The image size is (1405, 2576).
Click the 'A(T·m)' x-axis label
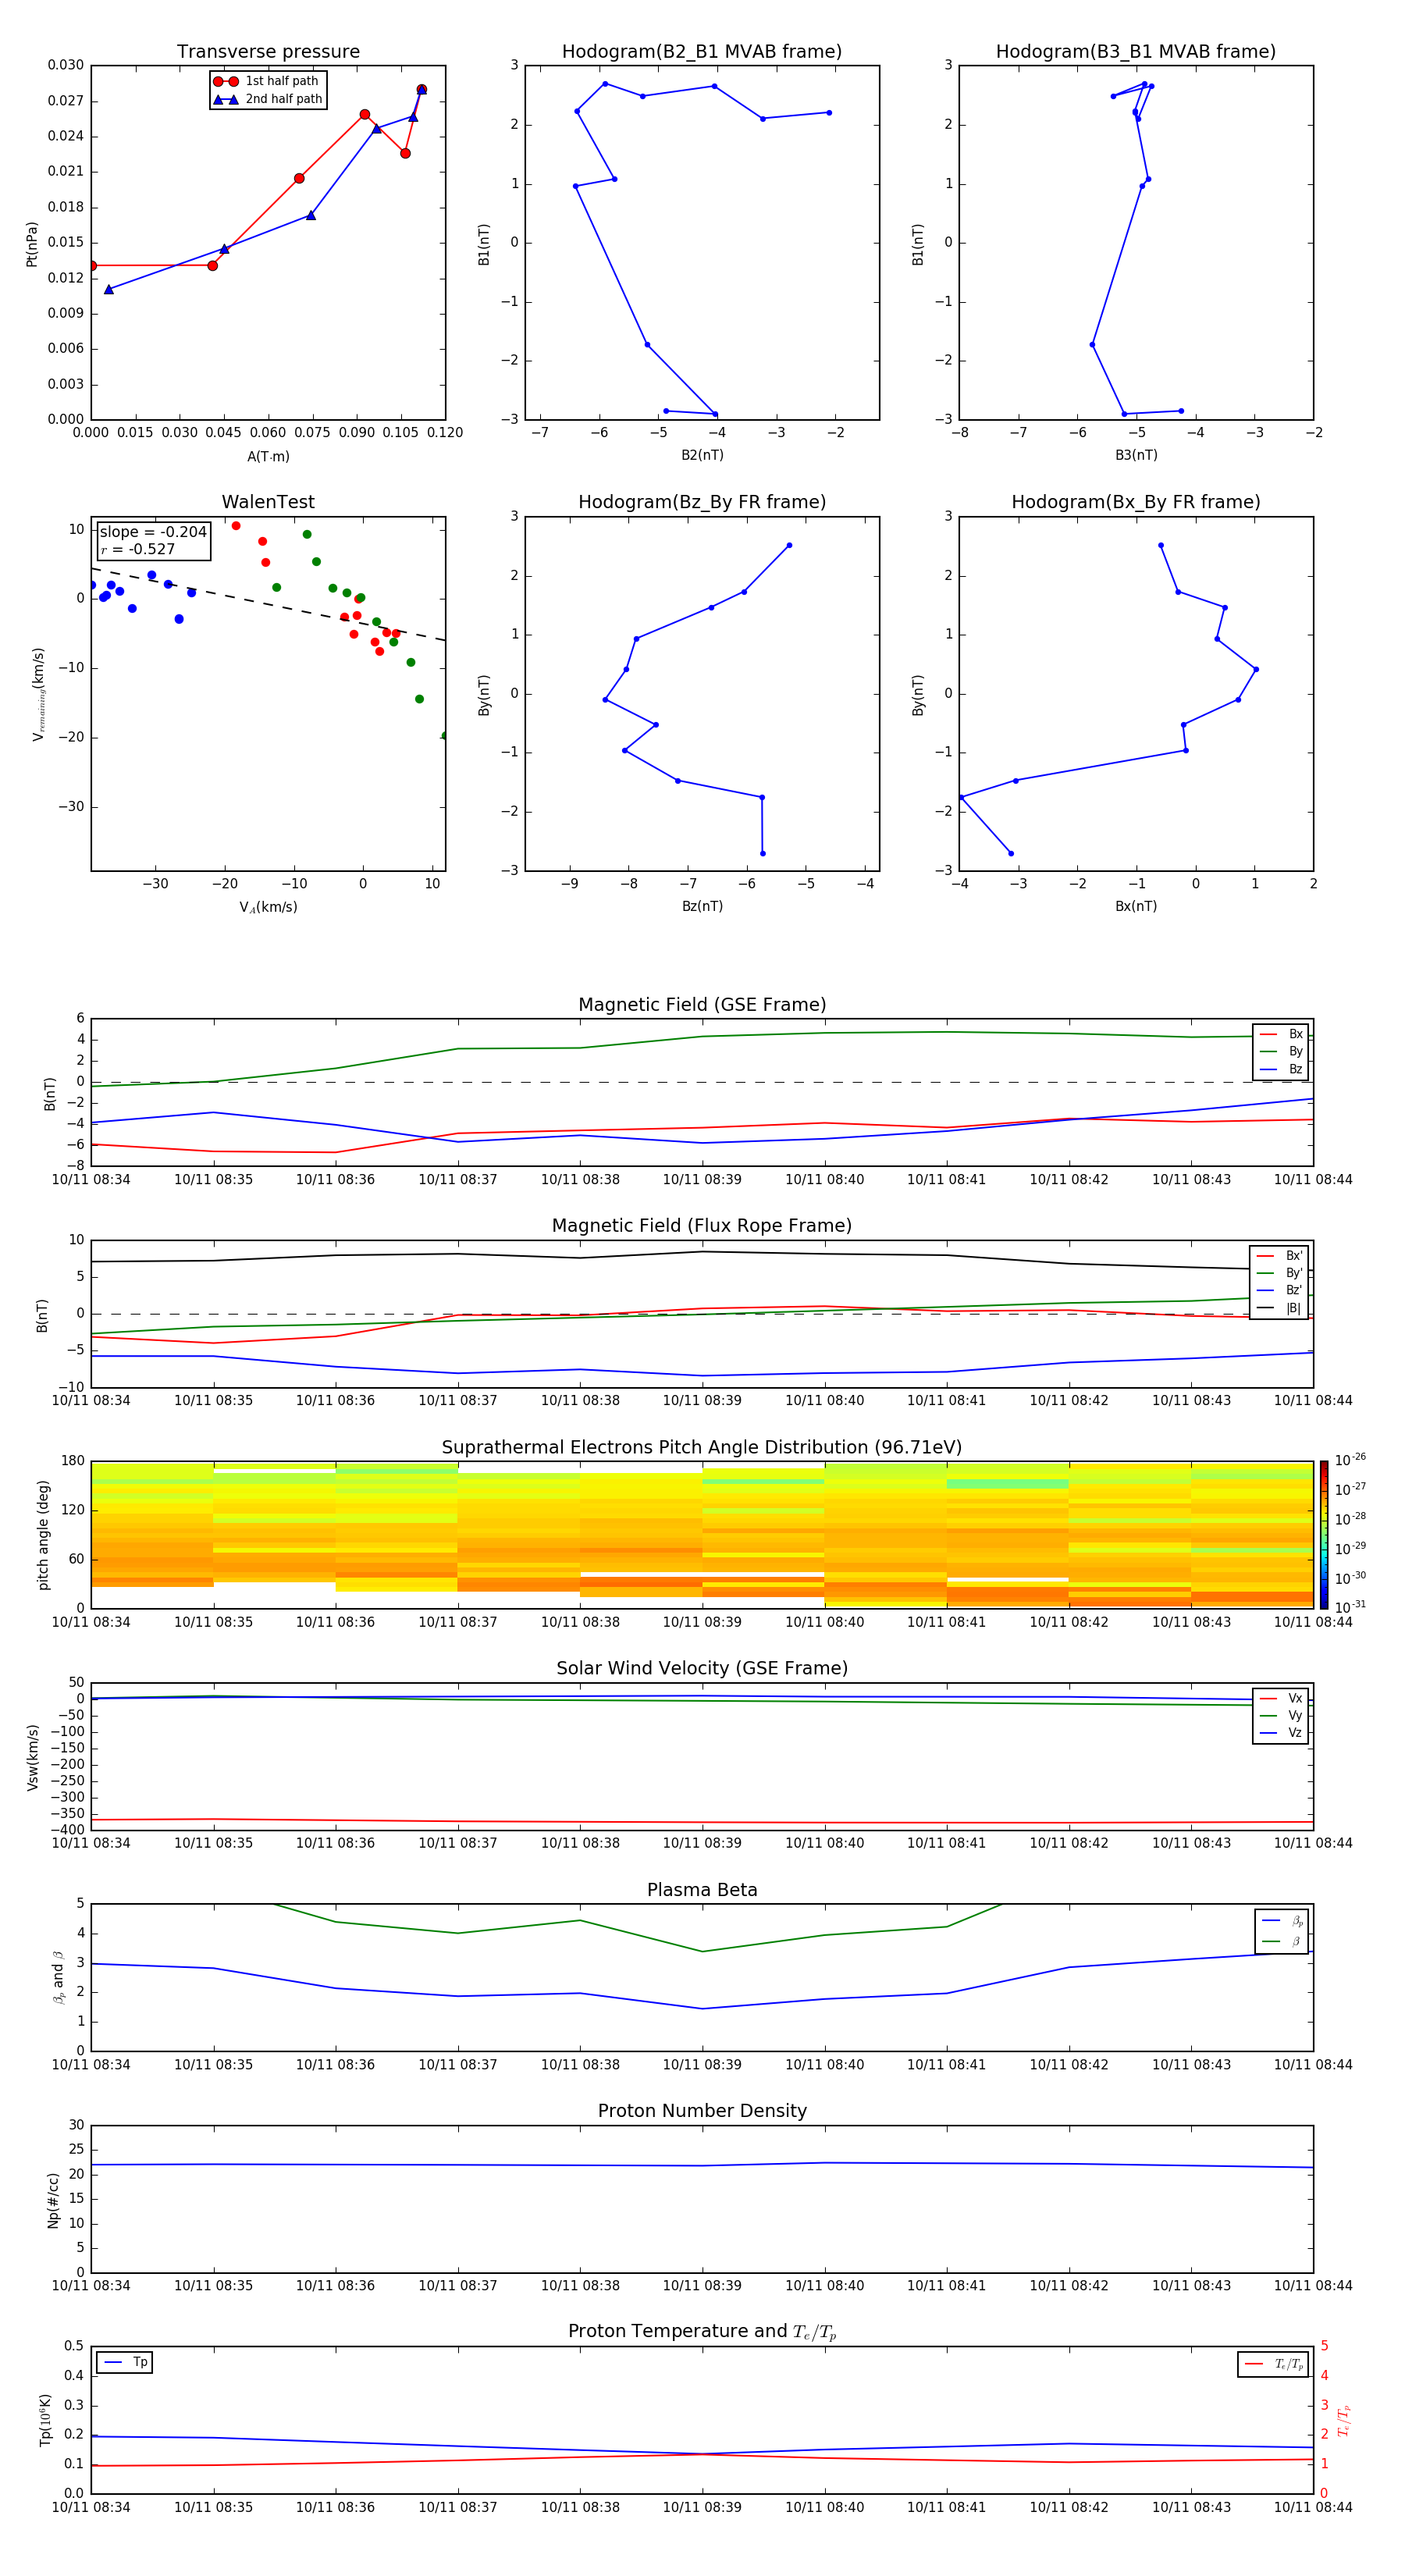(268, 457)
